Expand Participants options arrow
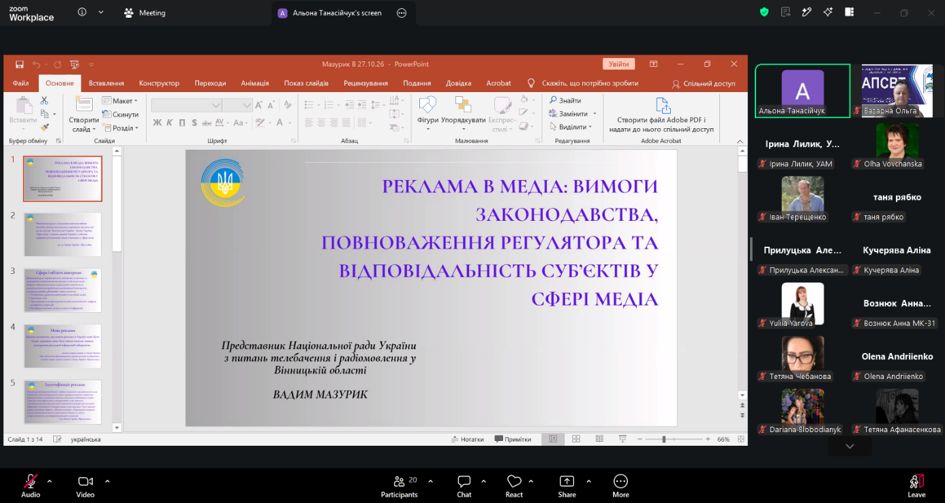This screenshot has width=945, height=503. [x=430, y=481]
